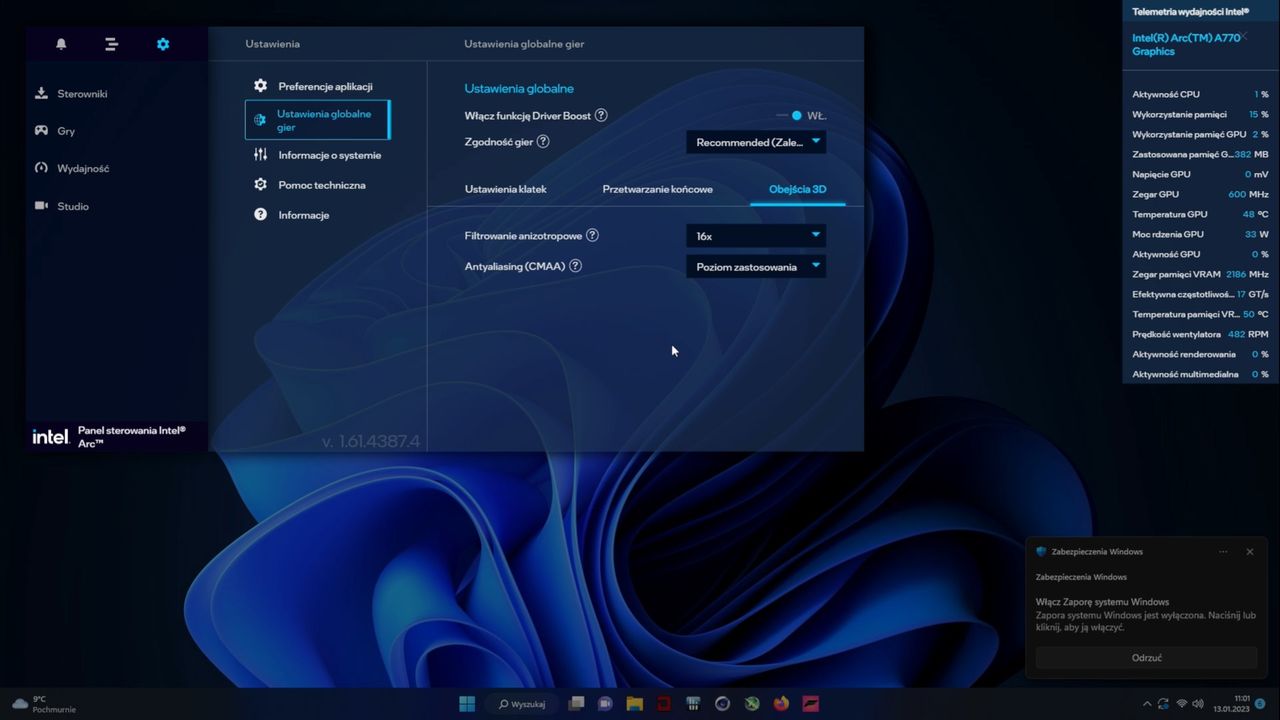
Task: Open anisotropic filtering 16x dropdown
Action: point(756,236)
